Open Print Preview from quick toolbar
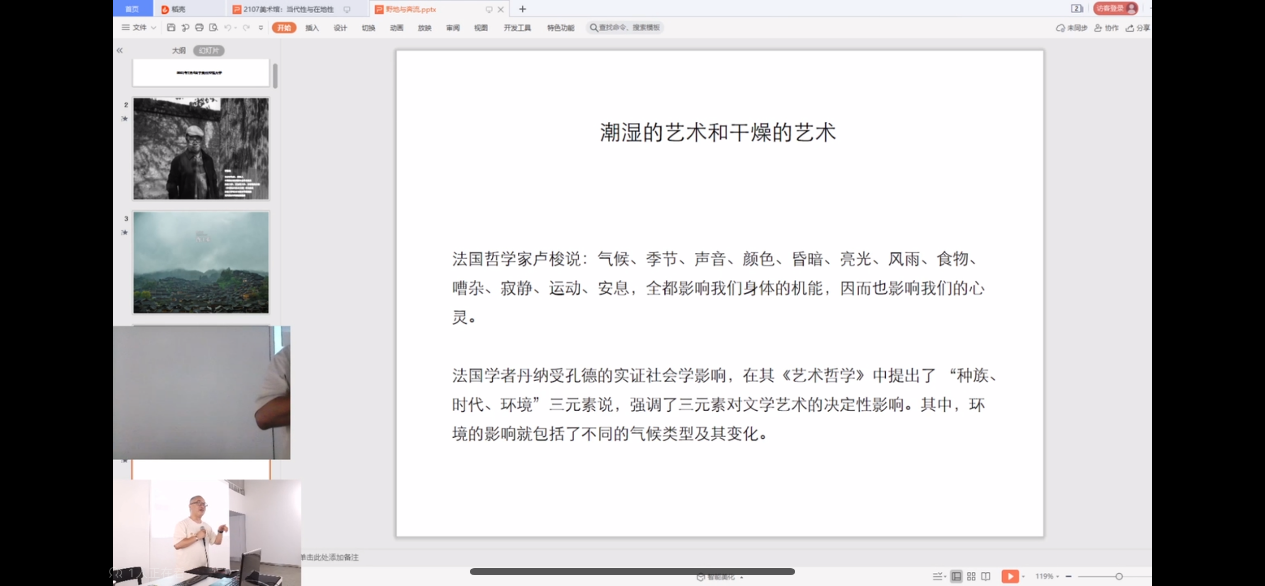1265x586 pixels. pyautogui.click(x=213, y=28)
